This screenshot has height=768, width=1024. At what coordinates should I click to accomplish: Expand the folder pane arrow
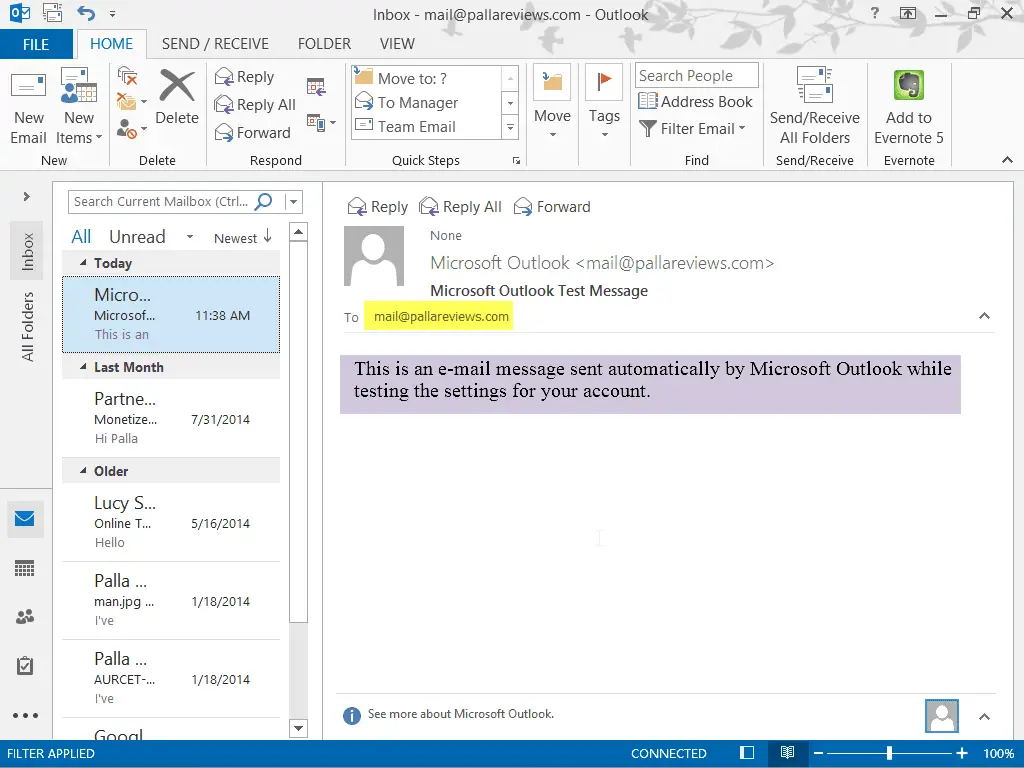pyautogui.click(x=26, y=197)
